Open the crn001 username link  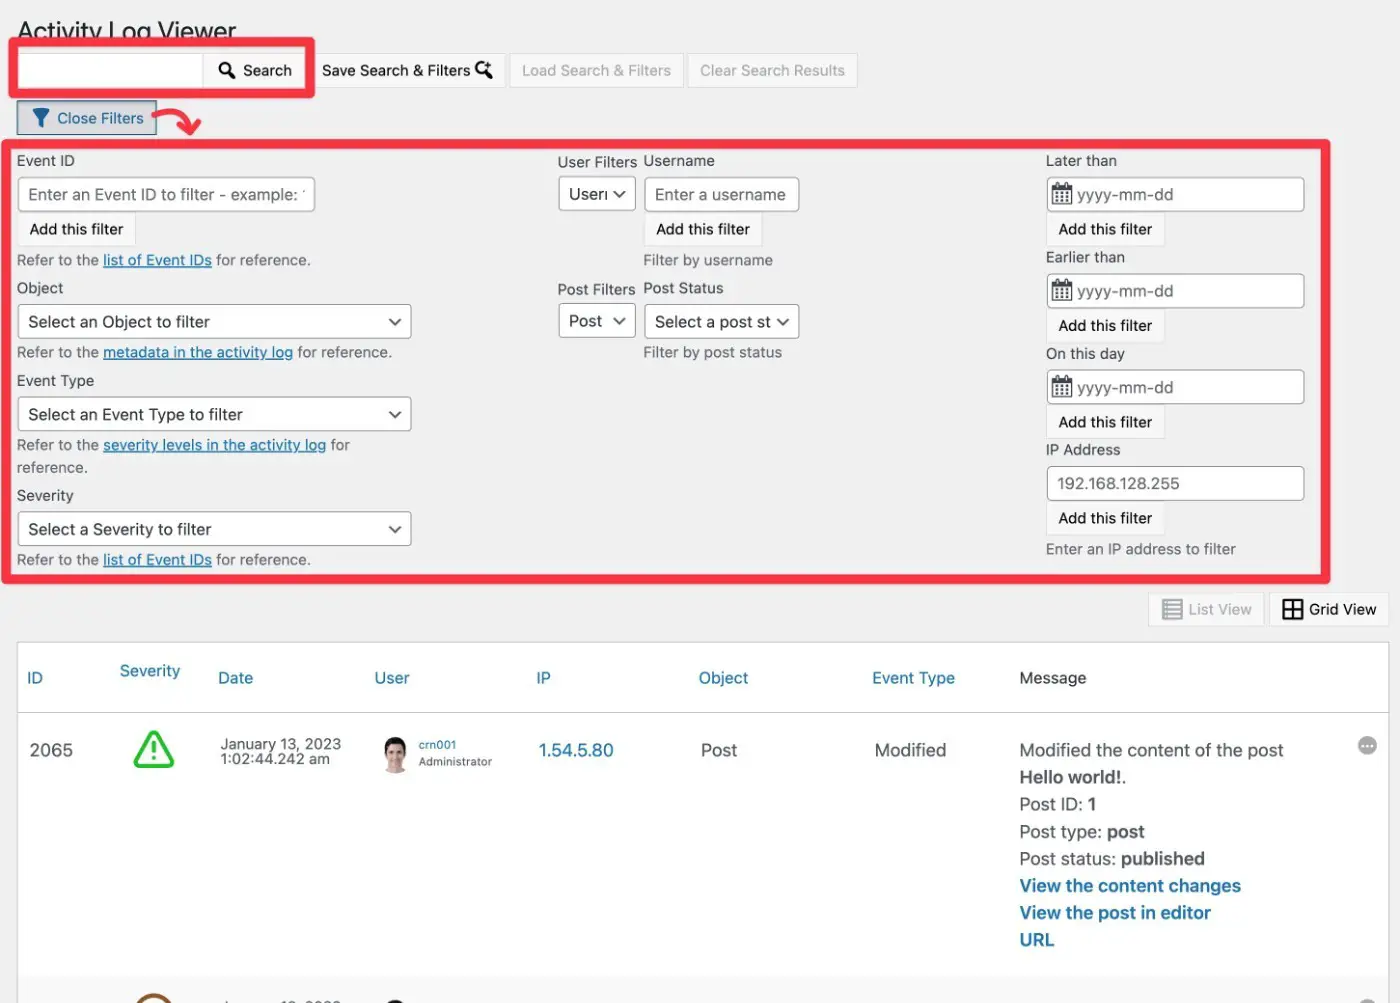437,745
